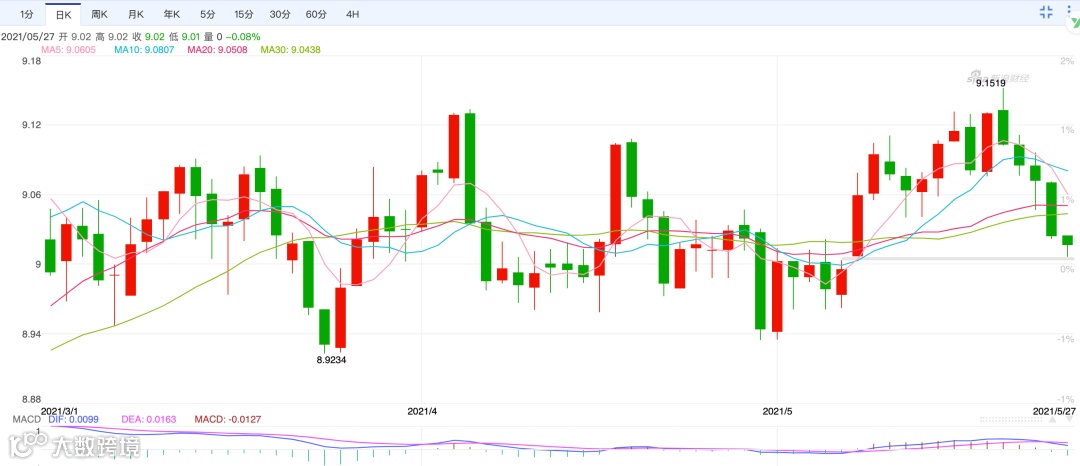Image resolution: width=1080 pixels, height=466 pixels.
Task: Select the 日K daily chart tab
Action: pos(63,14)
